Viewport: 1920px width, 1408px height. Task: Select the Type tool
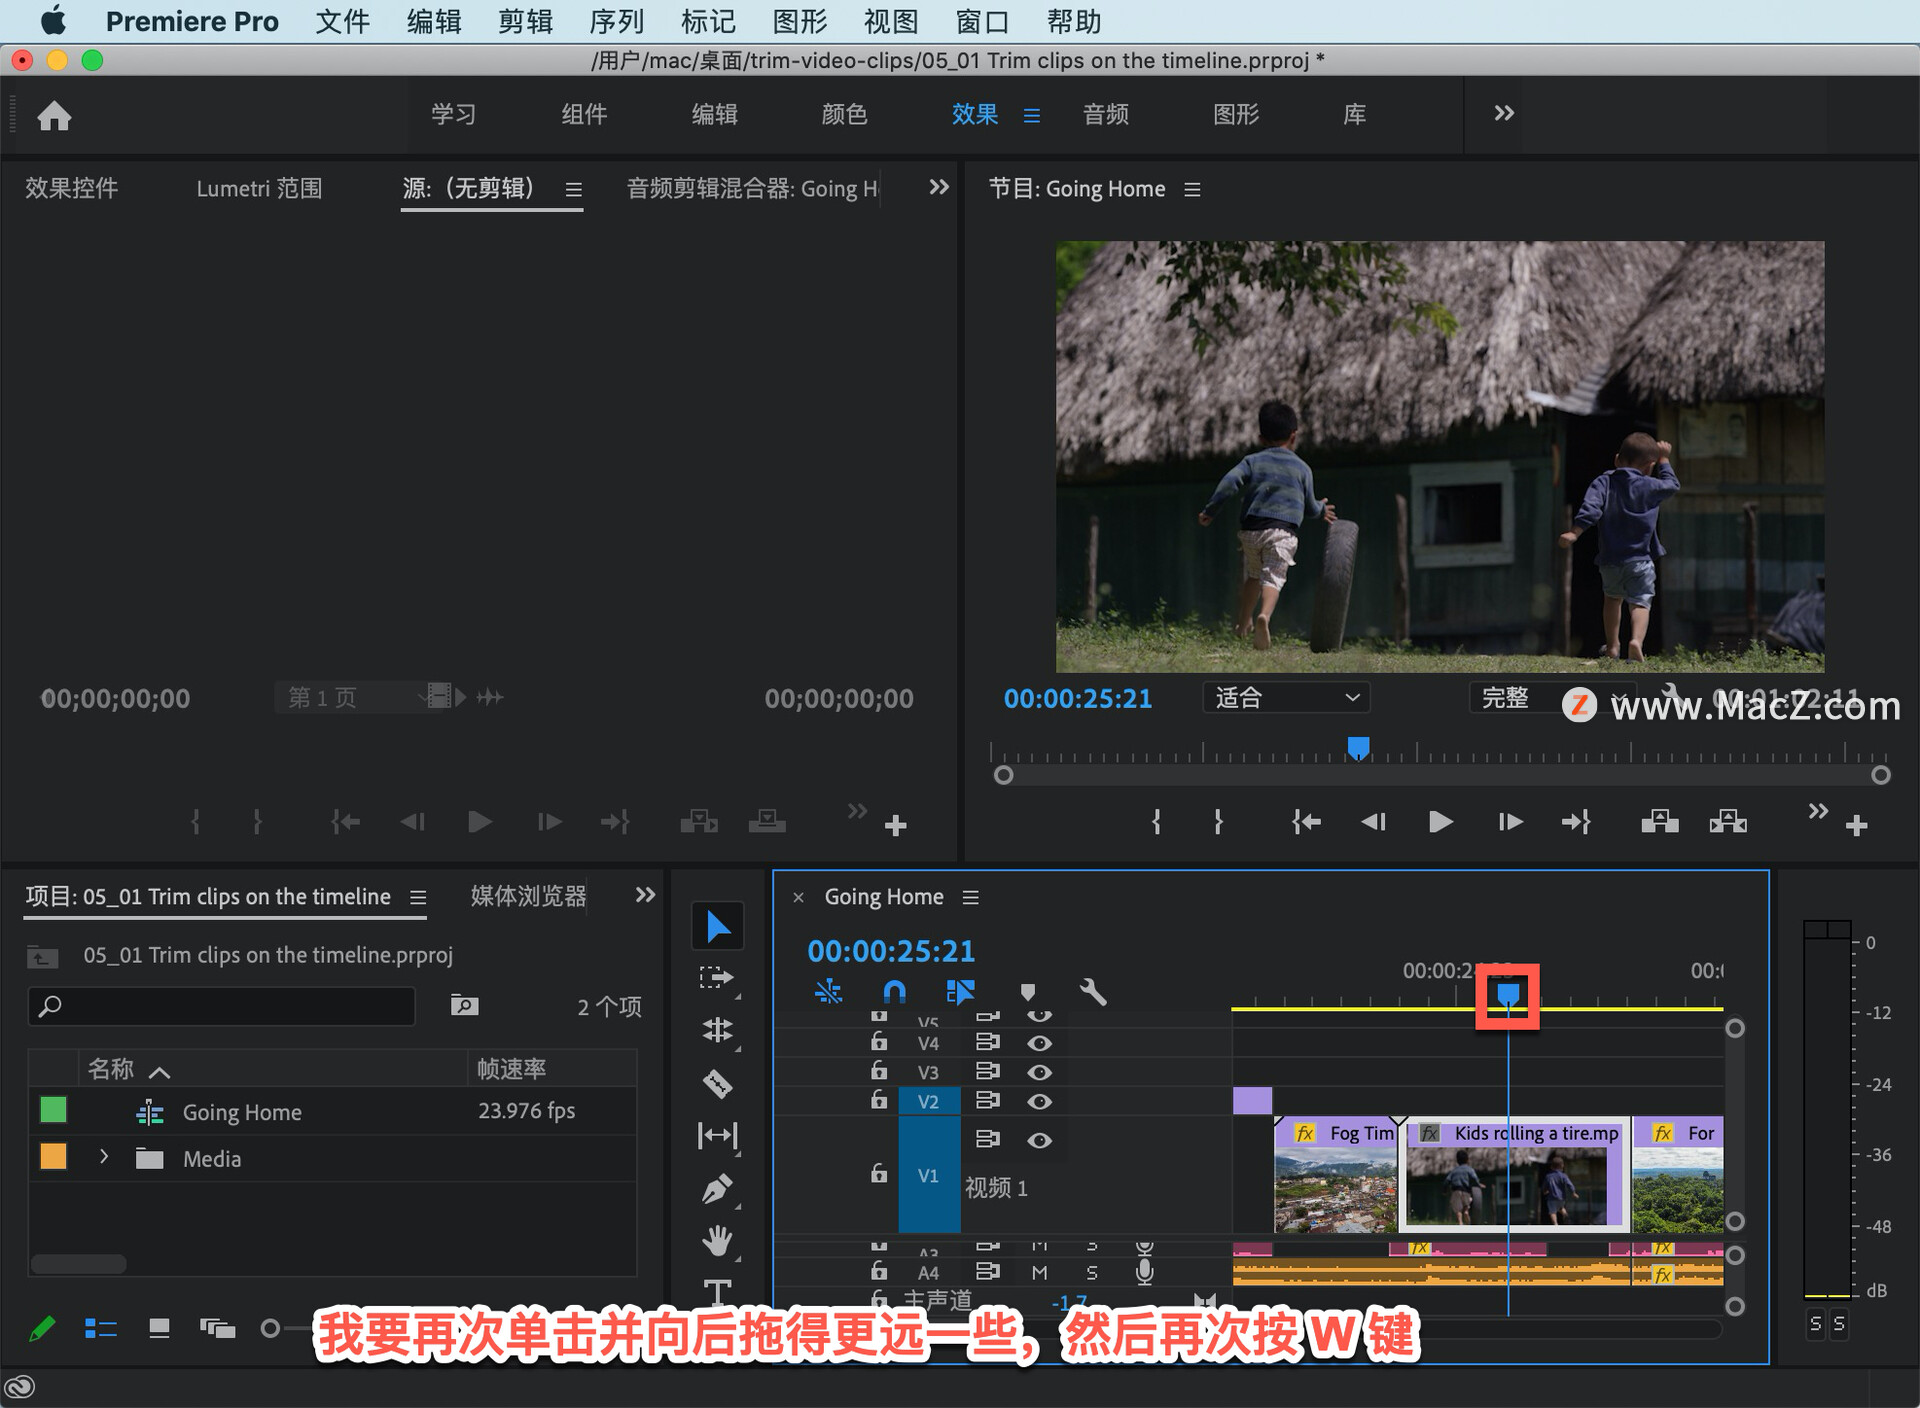click(x=717, y=1293)
